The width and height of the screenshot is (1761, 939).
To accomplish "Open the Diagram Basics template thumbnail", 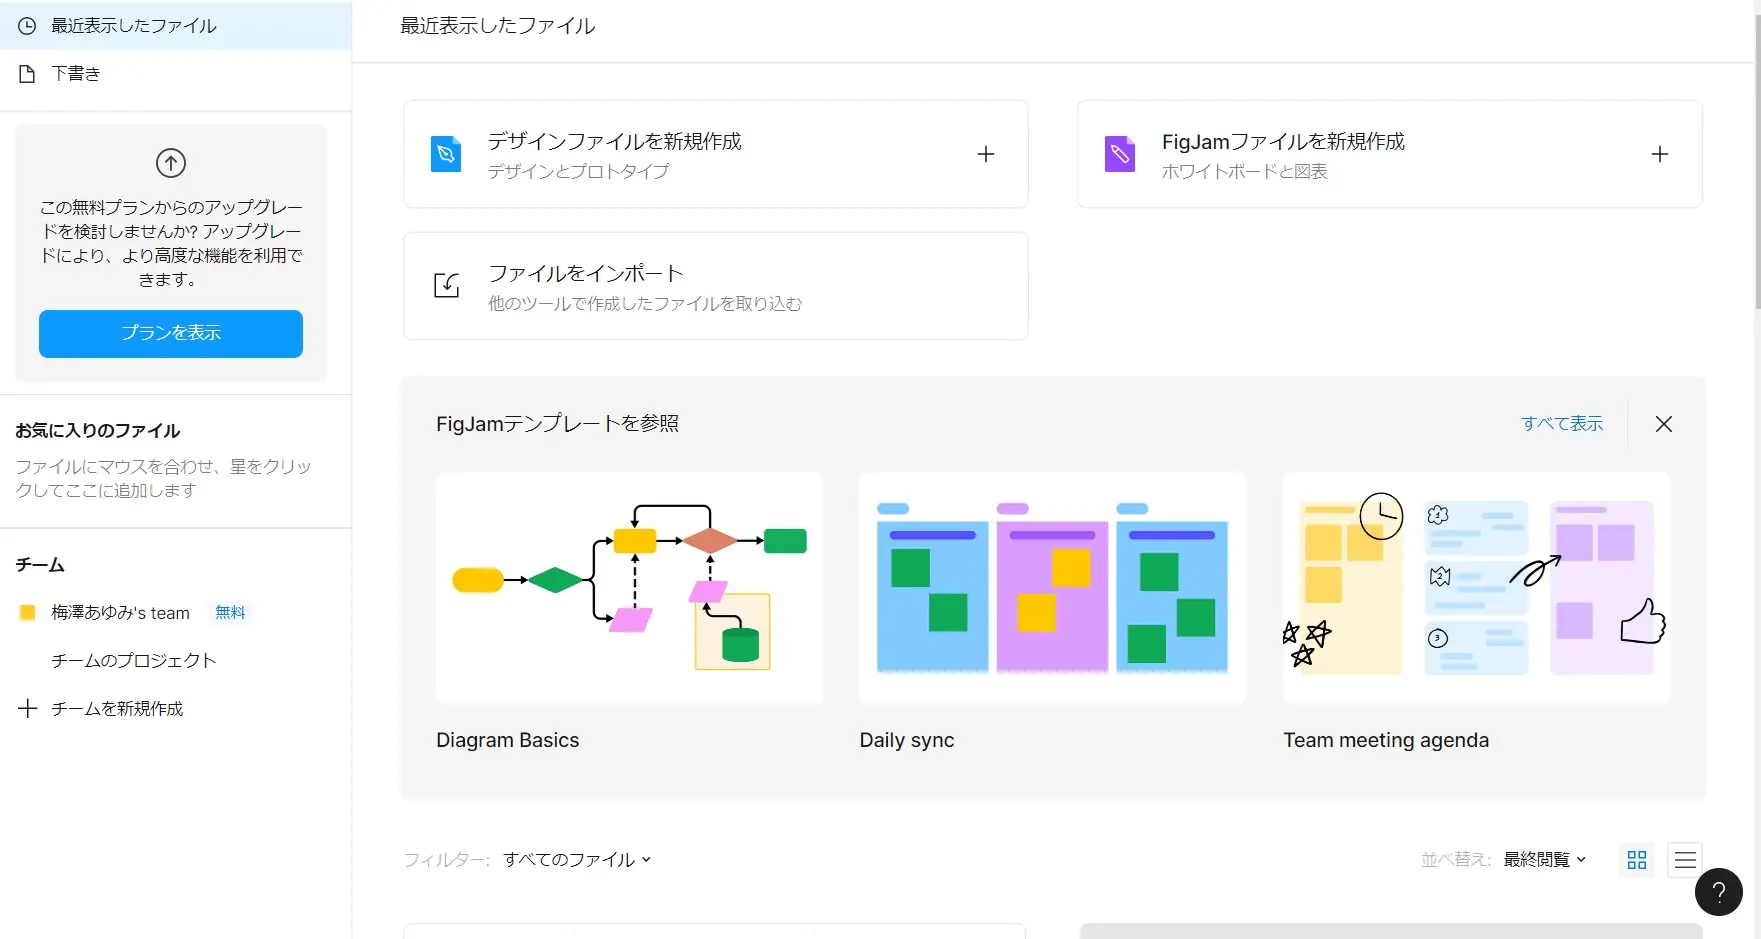I will click(x=630, y=588).
